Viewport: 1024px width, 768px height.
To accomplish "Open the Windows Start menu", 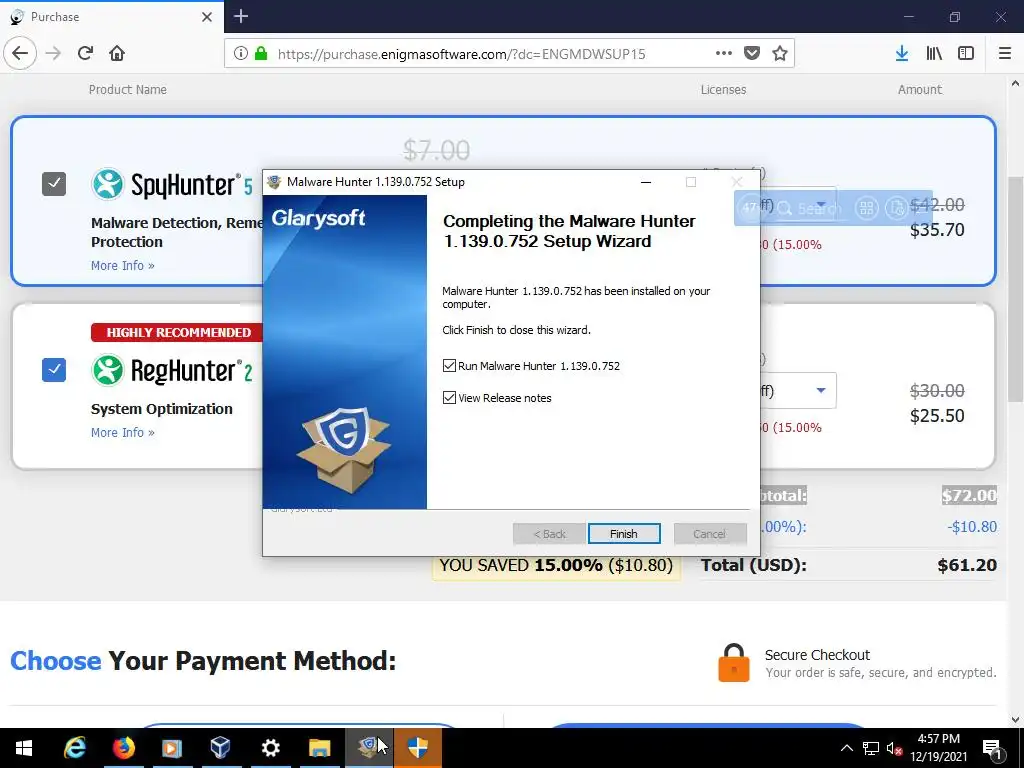I will 24,748.
